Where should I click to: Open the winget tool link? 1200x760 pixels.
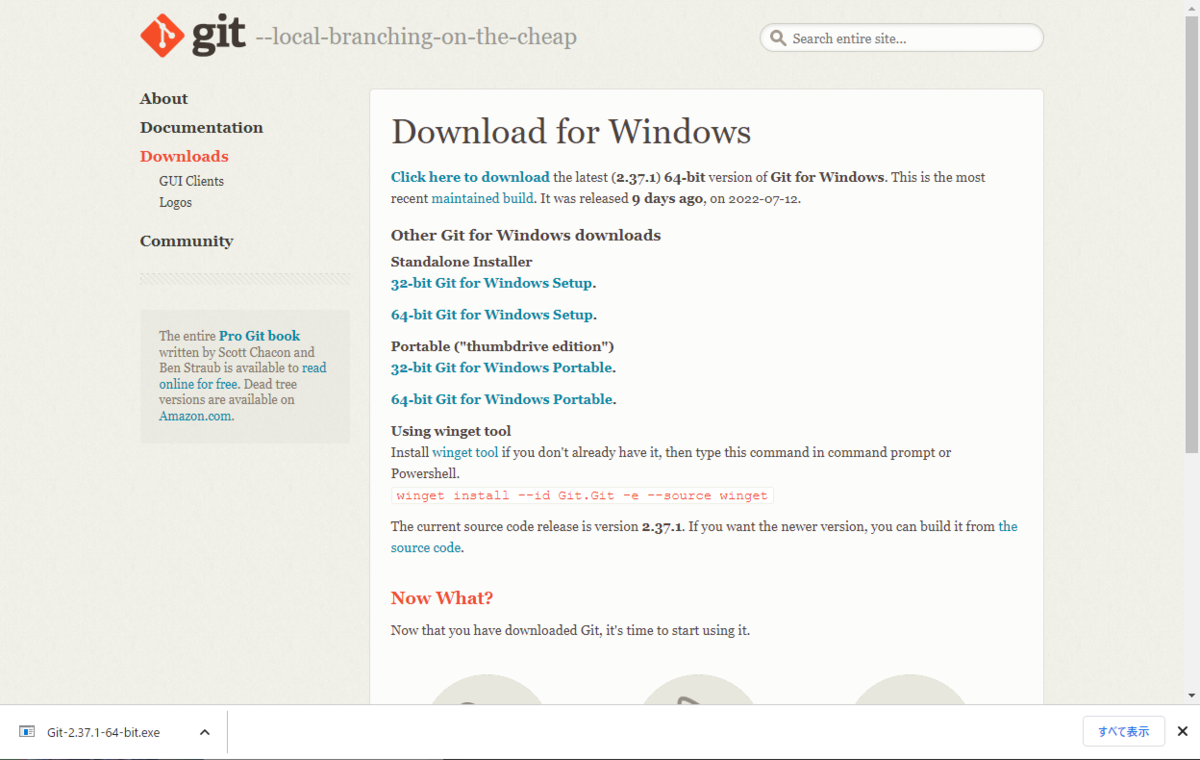[465, 452]
